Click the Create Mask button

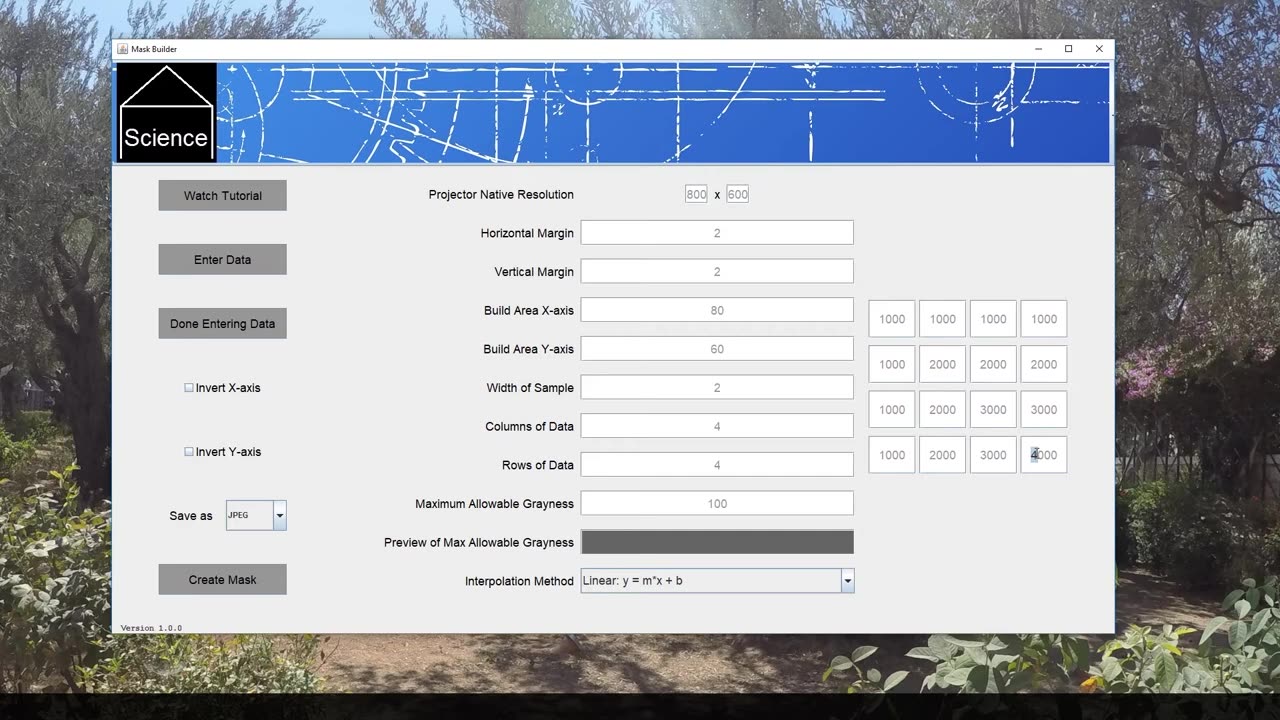(222, 579)
